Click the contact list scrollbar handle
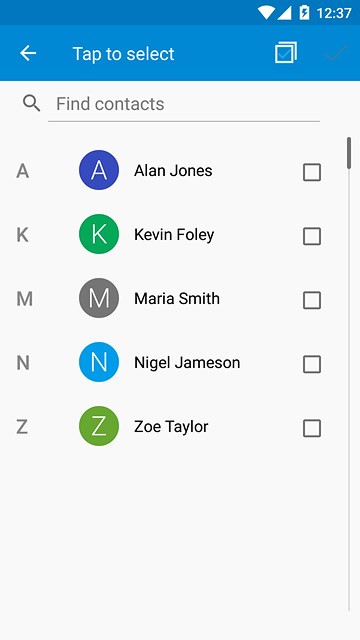This screenshot has width=360, height=640. click(349, 153)
